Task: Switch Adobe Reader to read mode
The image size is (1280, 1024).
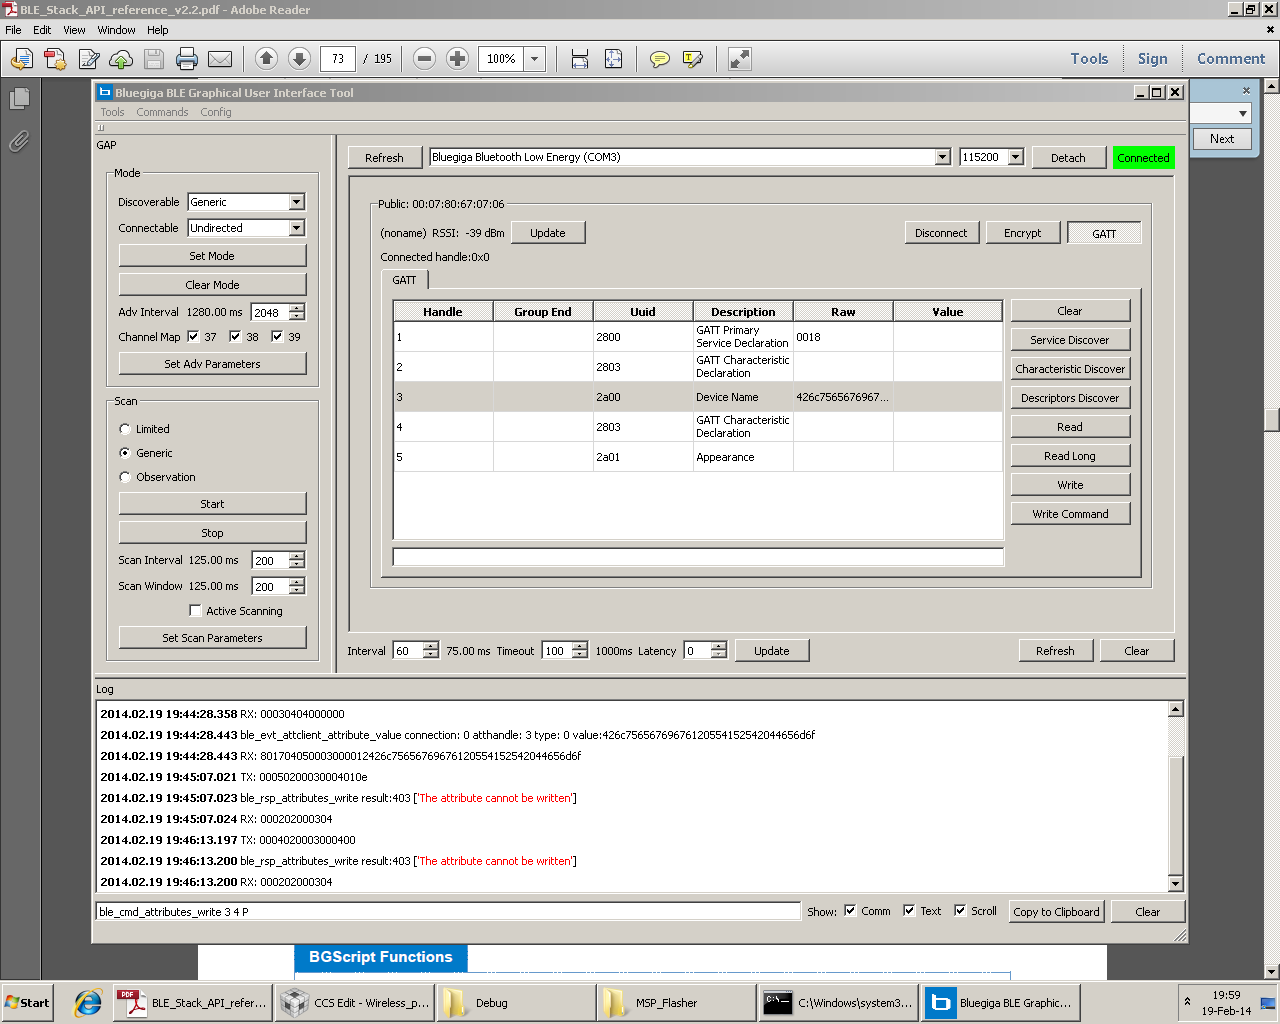Action: click(x=739, y=59)
